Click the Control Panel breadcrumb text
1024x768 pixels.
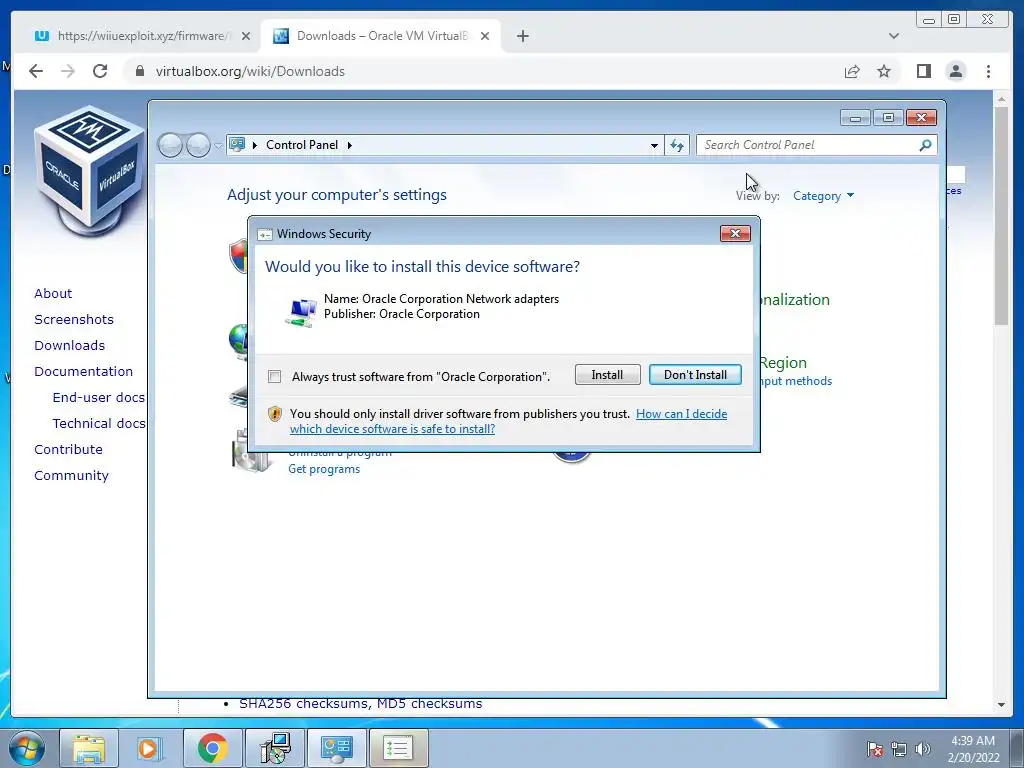[x=302, y=145]
